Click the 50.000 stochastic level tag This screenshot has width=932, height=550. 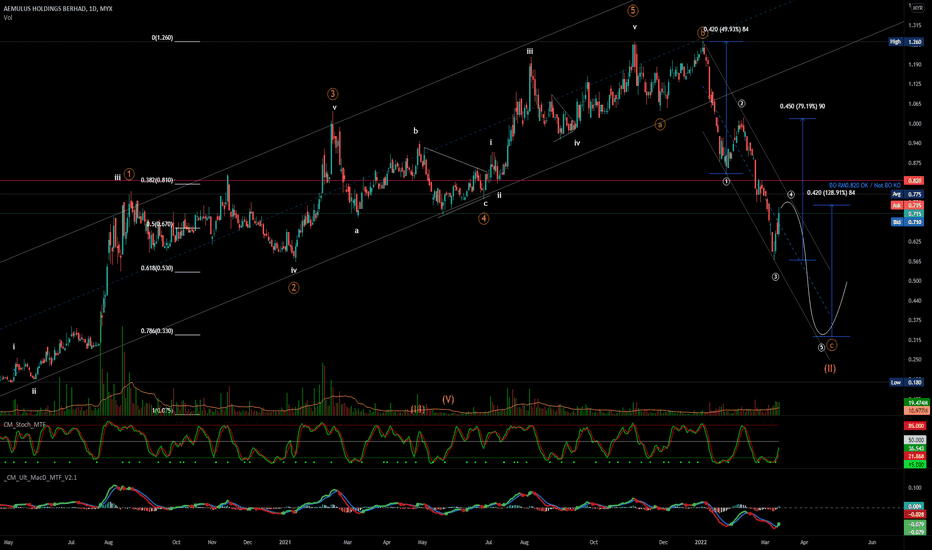(914, 440)
